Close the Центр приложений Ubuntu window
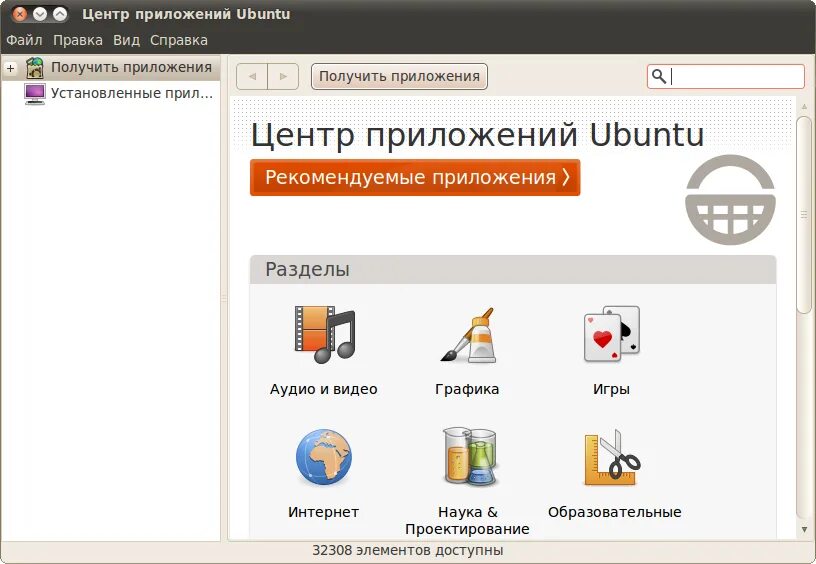 pos(19,14)
